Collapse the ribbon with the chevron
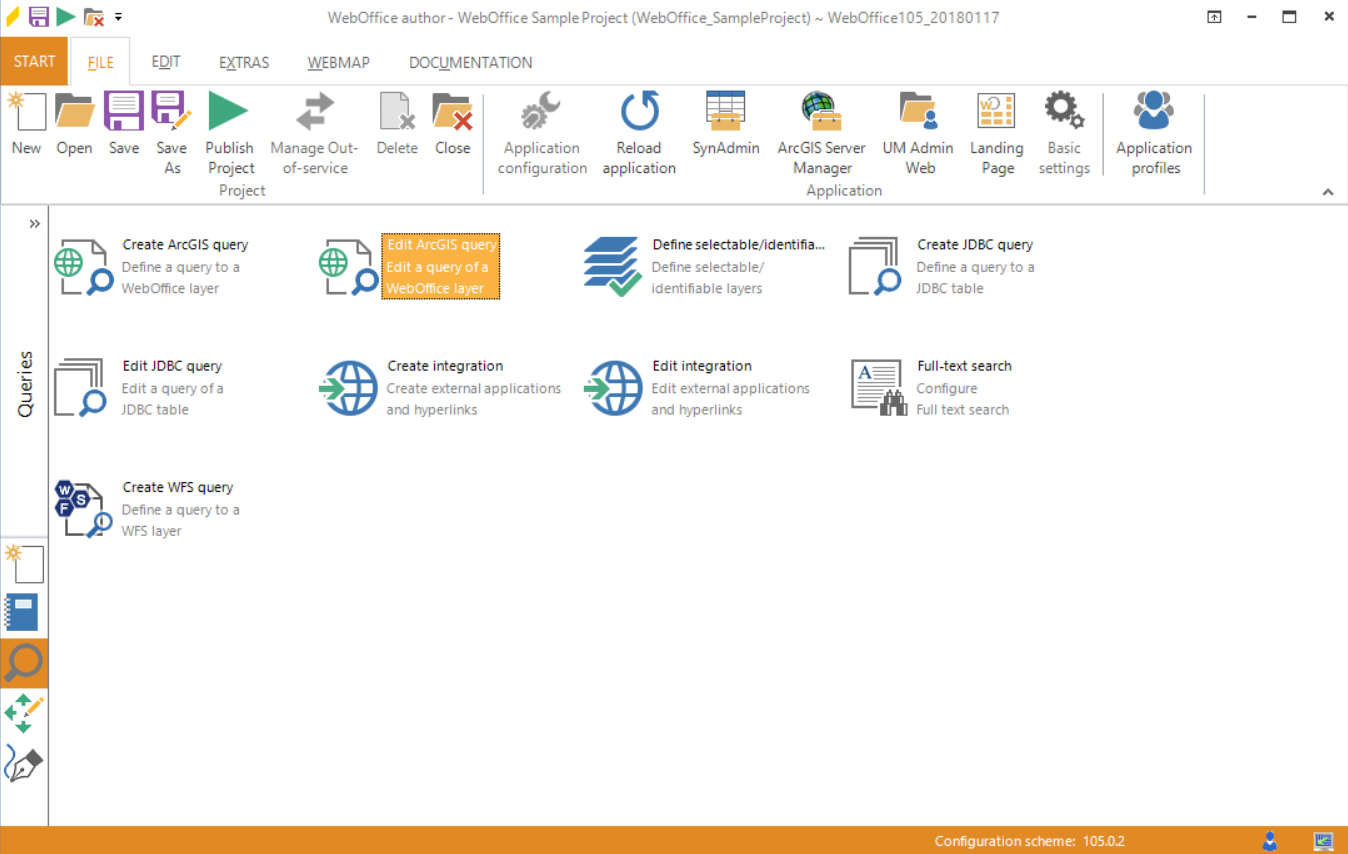Screen dimensions: 1348x854 coord(1328,192)
